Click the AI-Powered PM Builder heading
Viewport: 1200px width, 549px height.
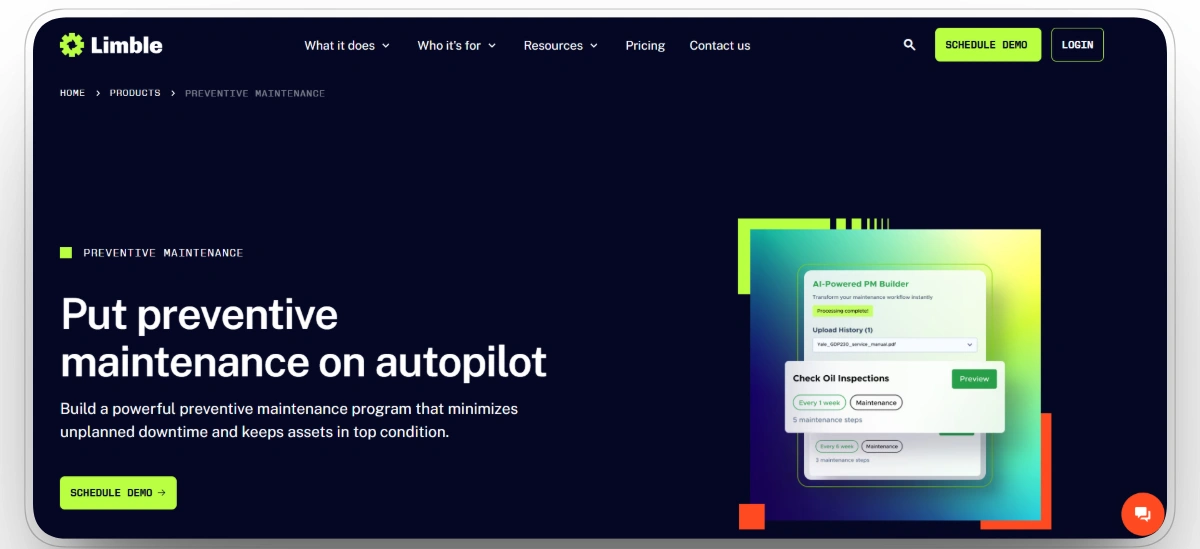(860, 284)
